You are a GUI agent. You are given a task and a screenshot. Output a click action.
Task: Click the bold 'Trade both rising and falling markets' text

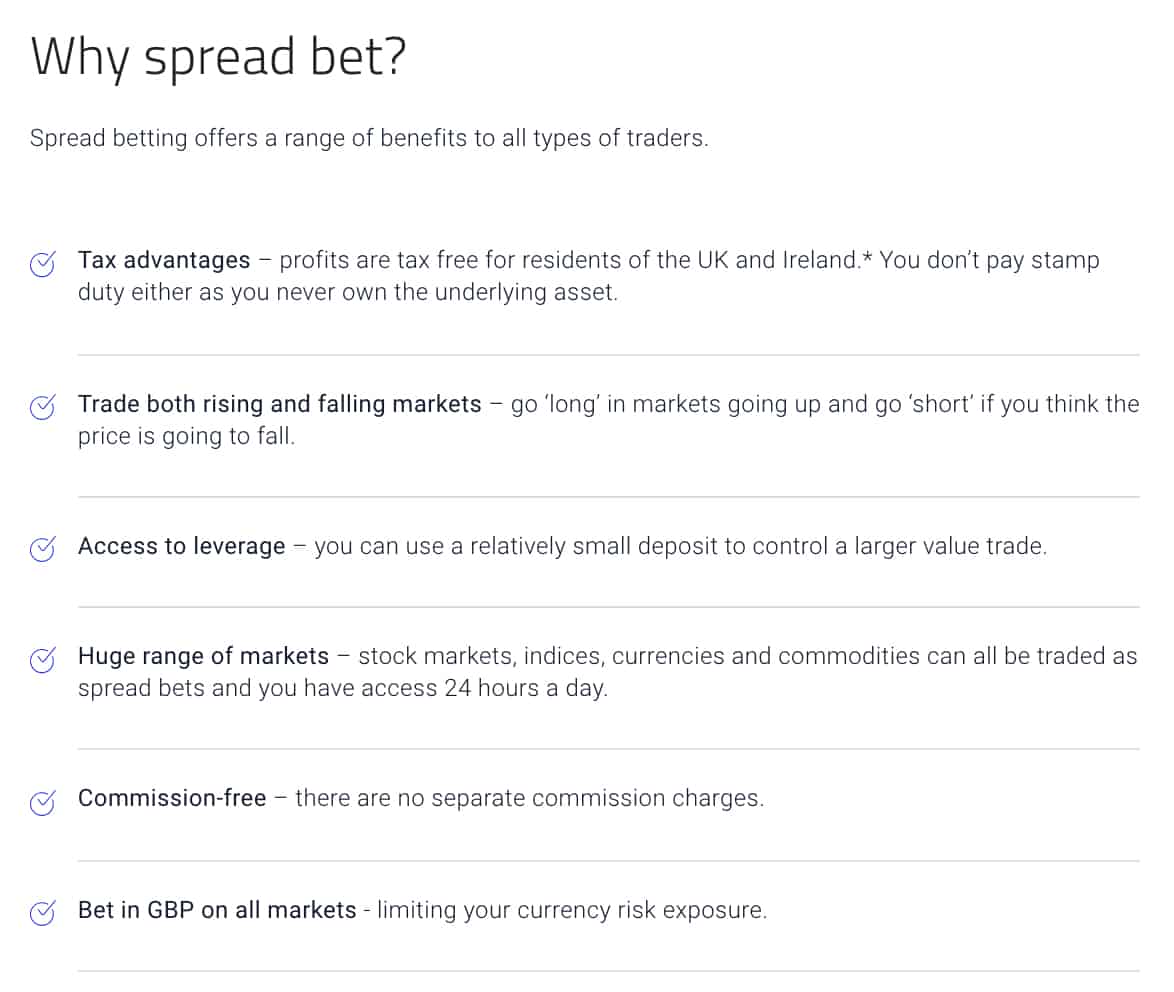280,404
